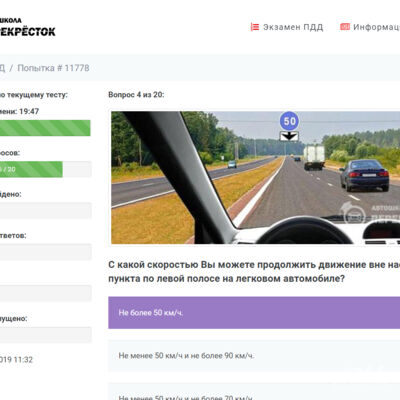Click the empty bar under the ответов label

point(45,252)
